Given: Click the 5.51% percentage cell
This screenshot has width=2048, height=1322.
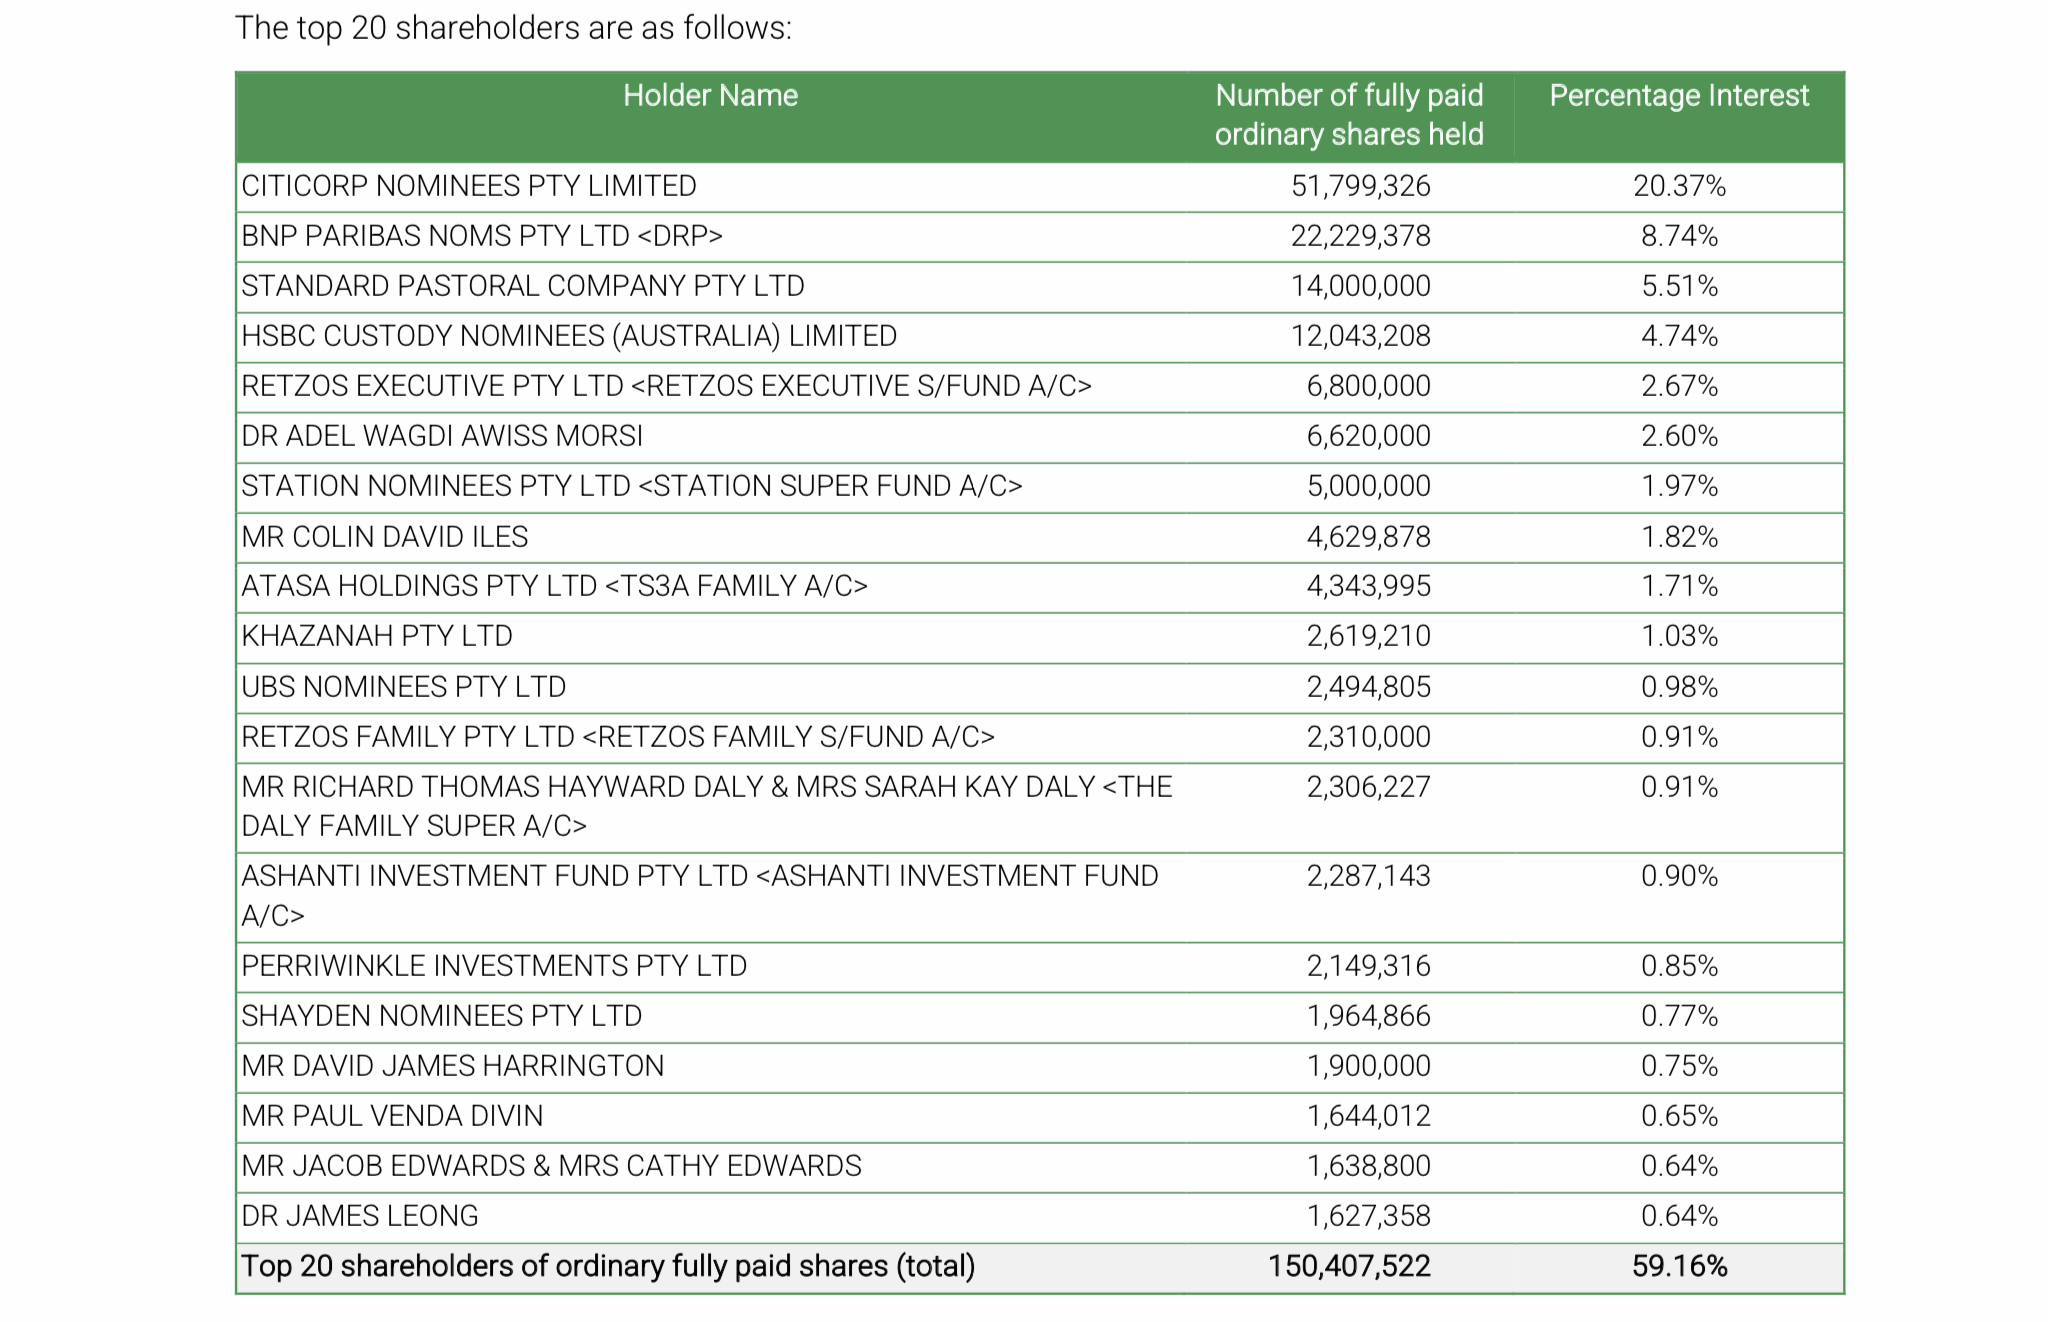Looking at the screenshot, I should point(1679,286).
